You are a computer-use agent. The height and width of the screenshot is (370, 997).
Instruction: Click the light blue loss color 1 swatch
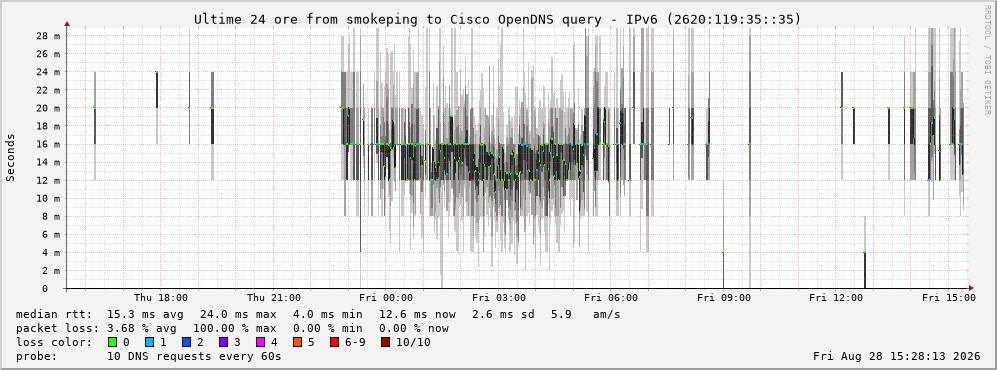149,342
